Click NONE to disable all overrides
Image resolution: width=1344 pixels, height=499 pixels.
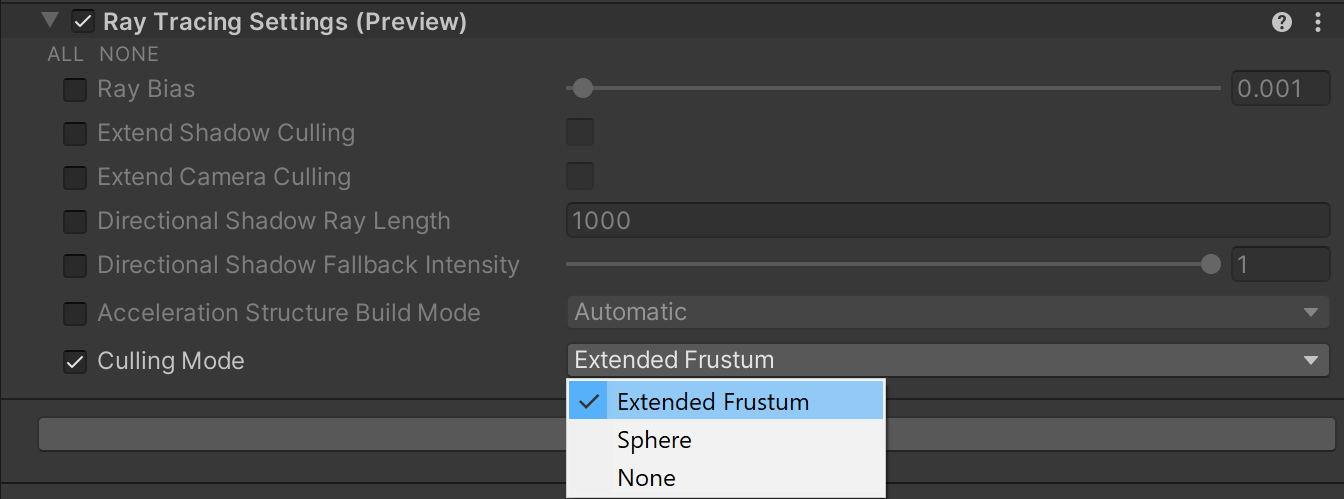[129, 54]
